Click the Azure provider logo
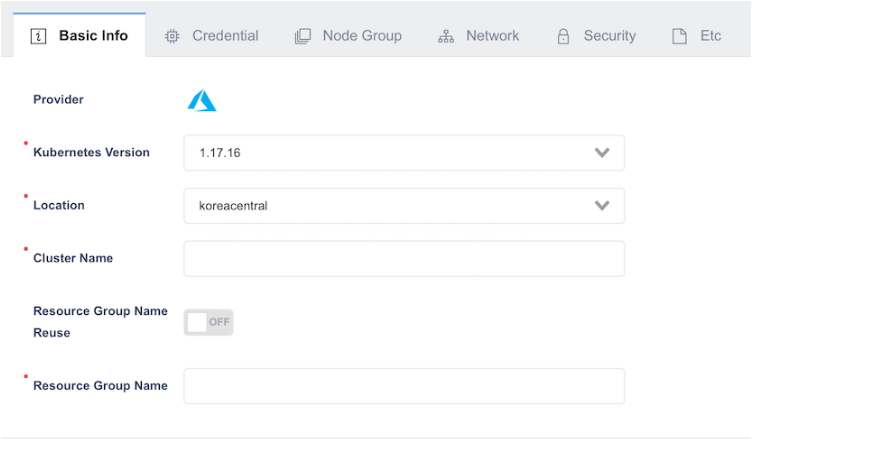Screen dimensions: 895x473 202,100
